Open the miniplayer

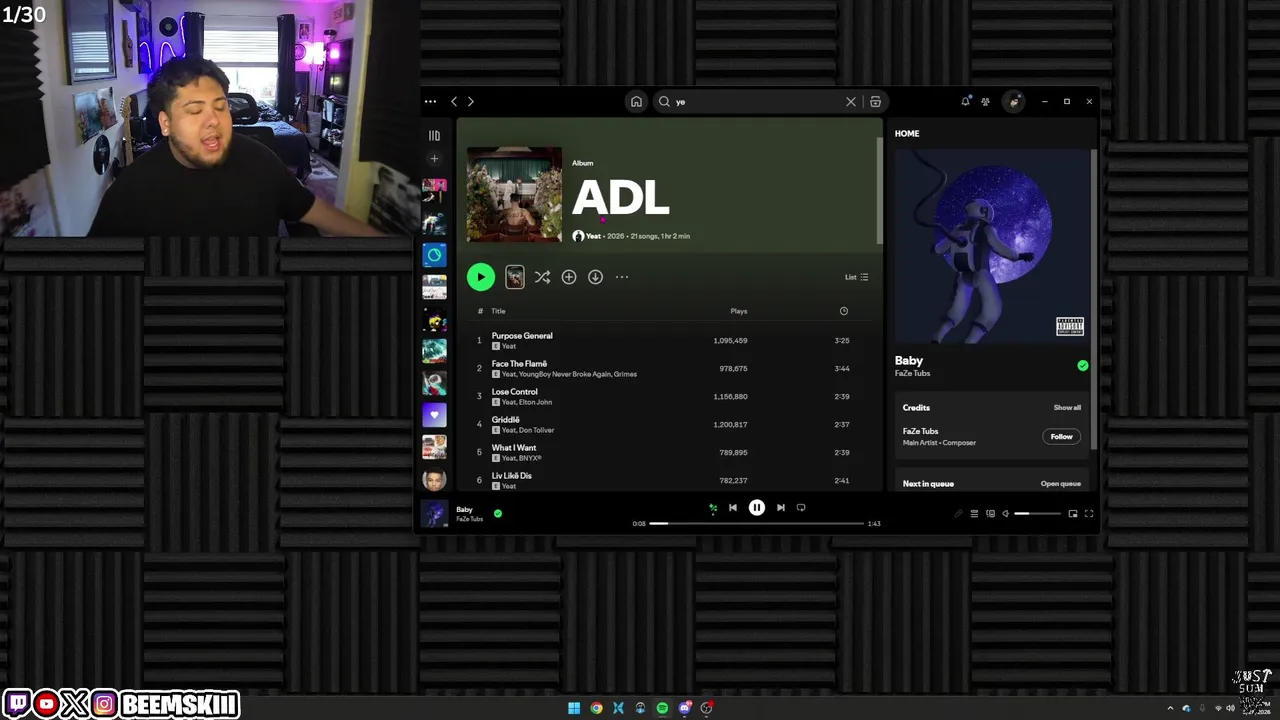[1073, 514]
